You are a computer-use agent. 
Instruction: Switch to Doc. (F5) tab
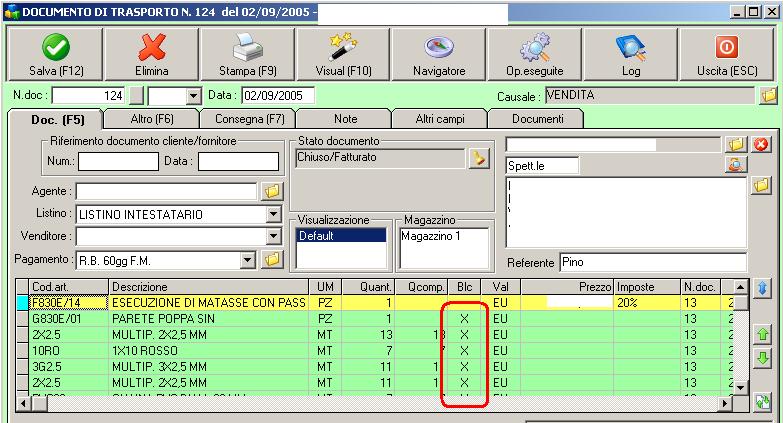[x=57, y=120]
